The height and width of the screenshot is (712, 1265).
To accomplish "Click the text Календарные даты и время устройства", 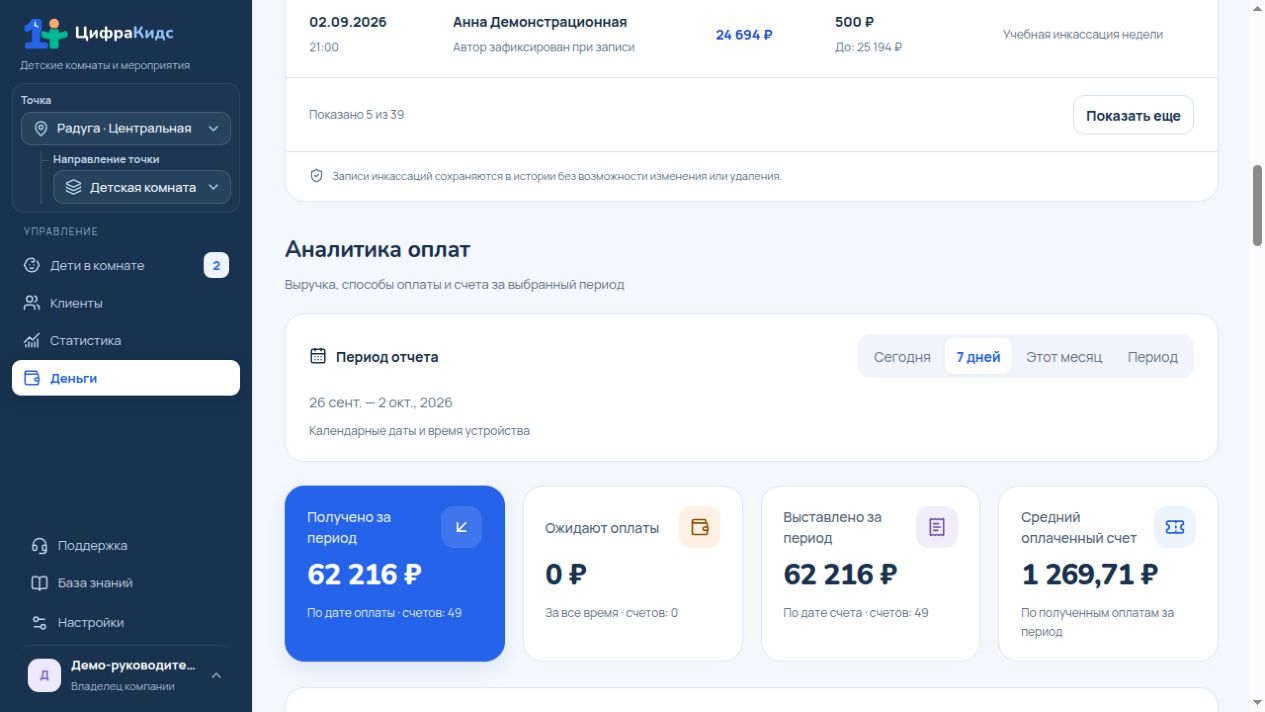I will pyautogui.click(x=419, y=431).
